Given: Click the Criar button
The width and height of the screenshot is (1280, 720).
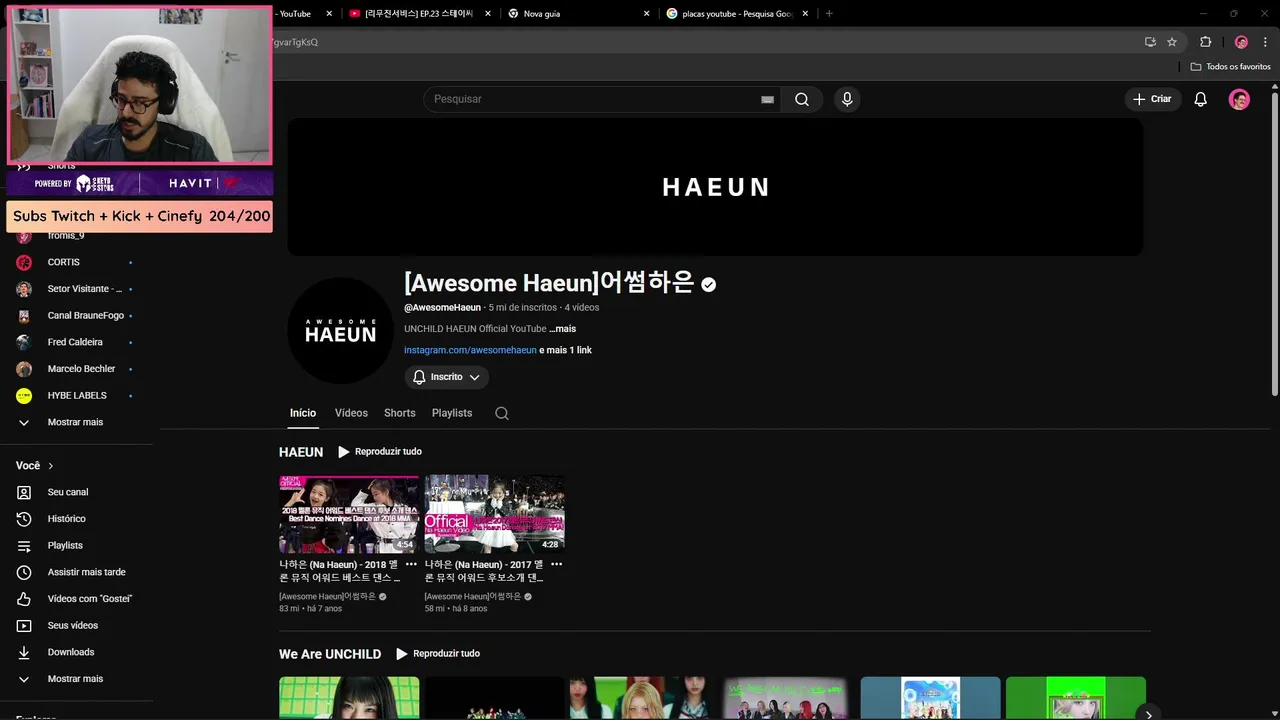Looking at the screenshot, I should 1153,99.
